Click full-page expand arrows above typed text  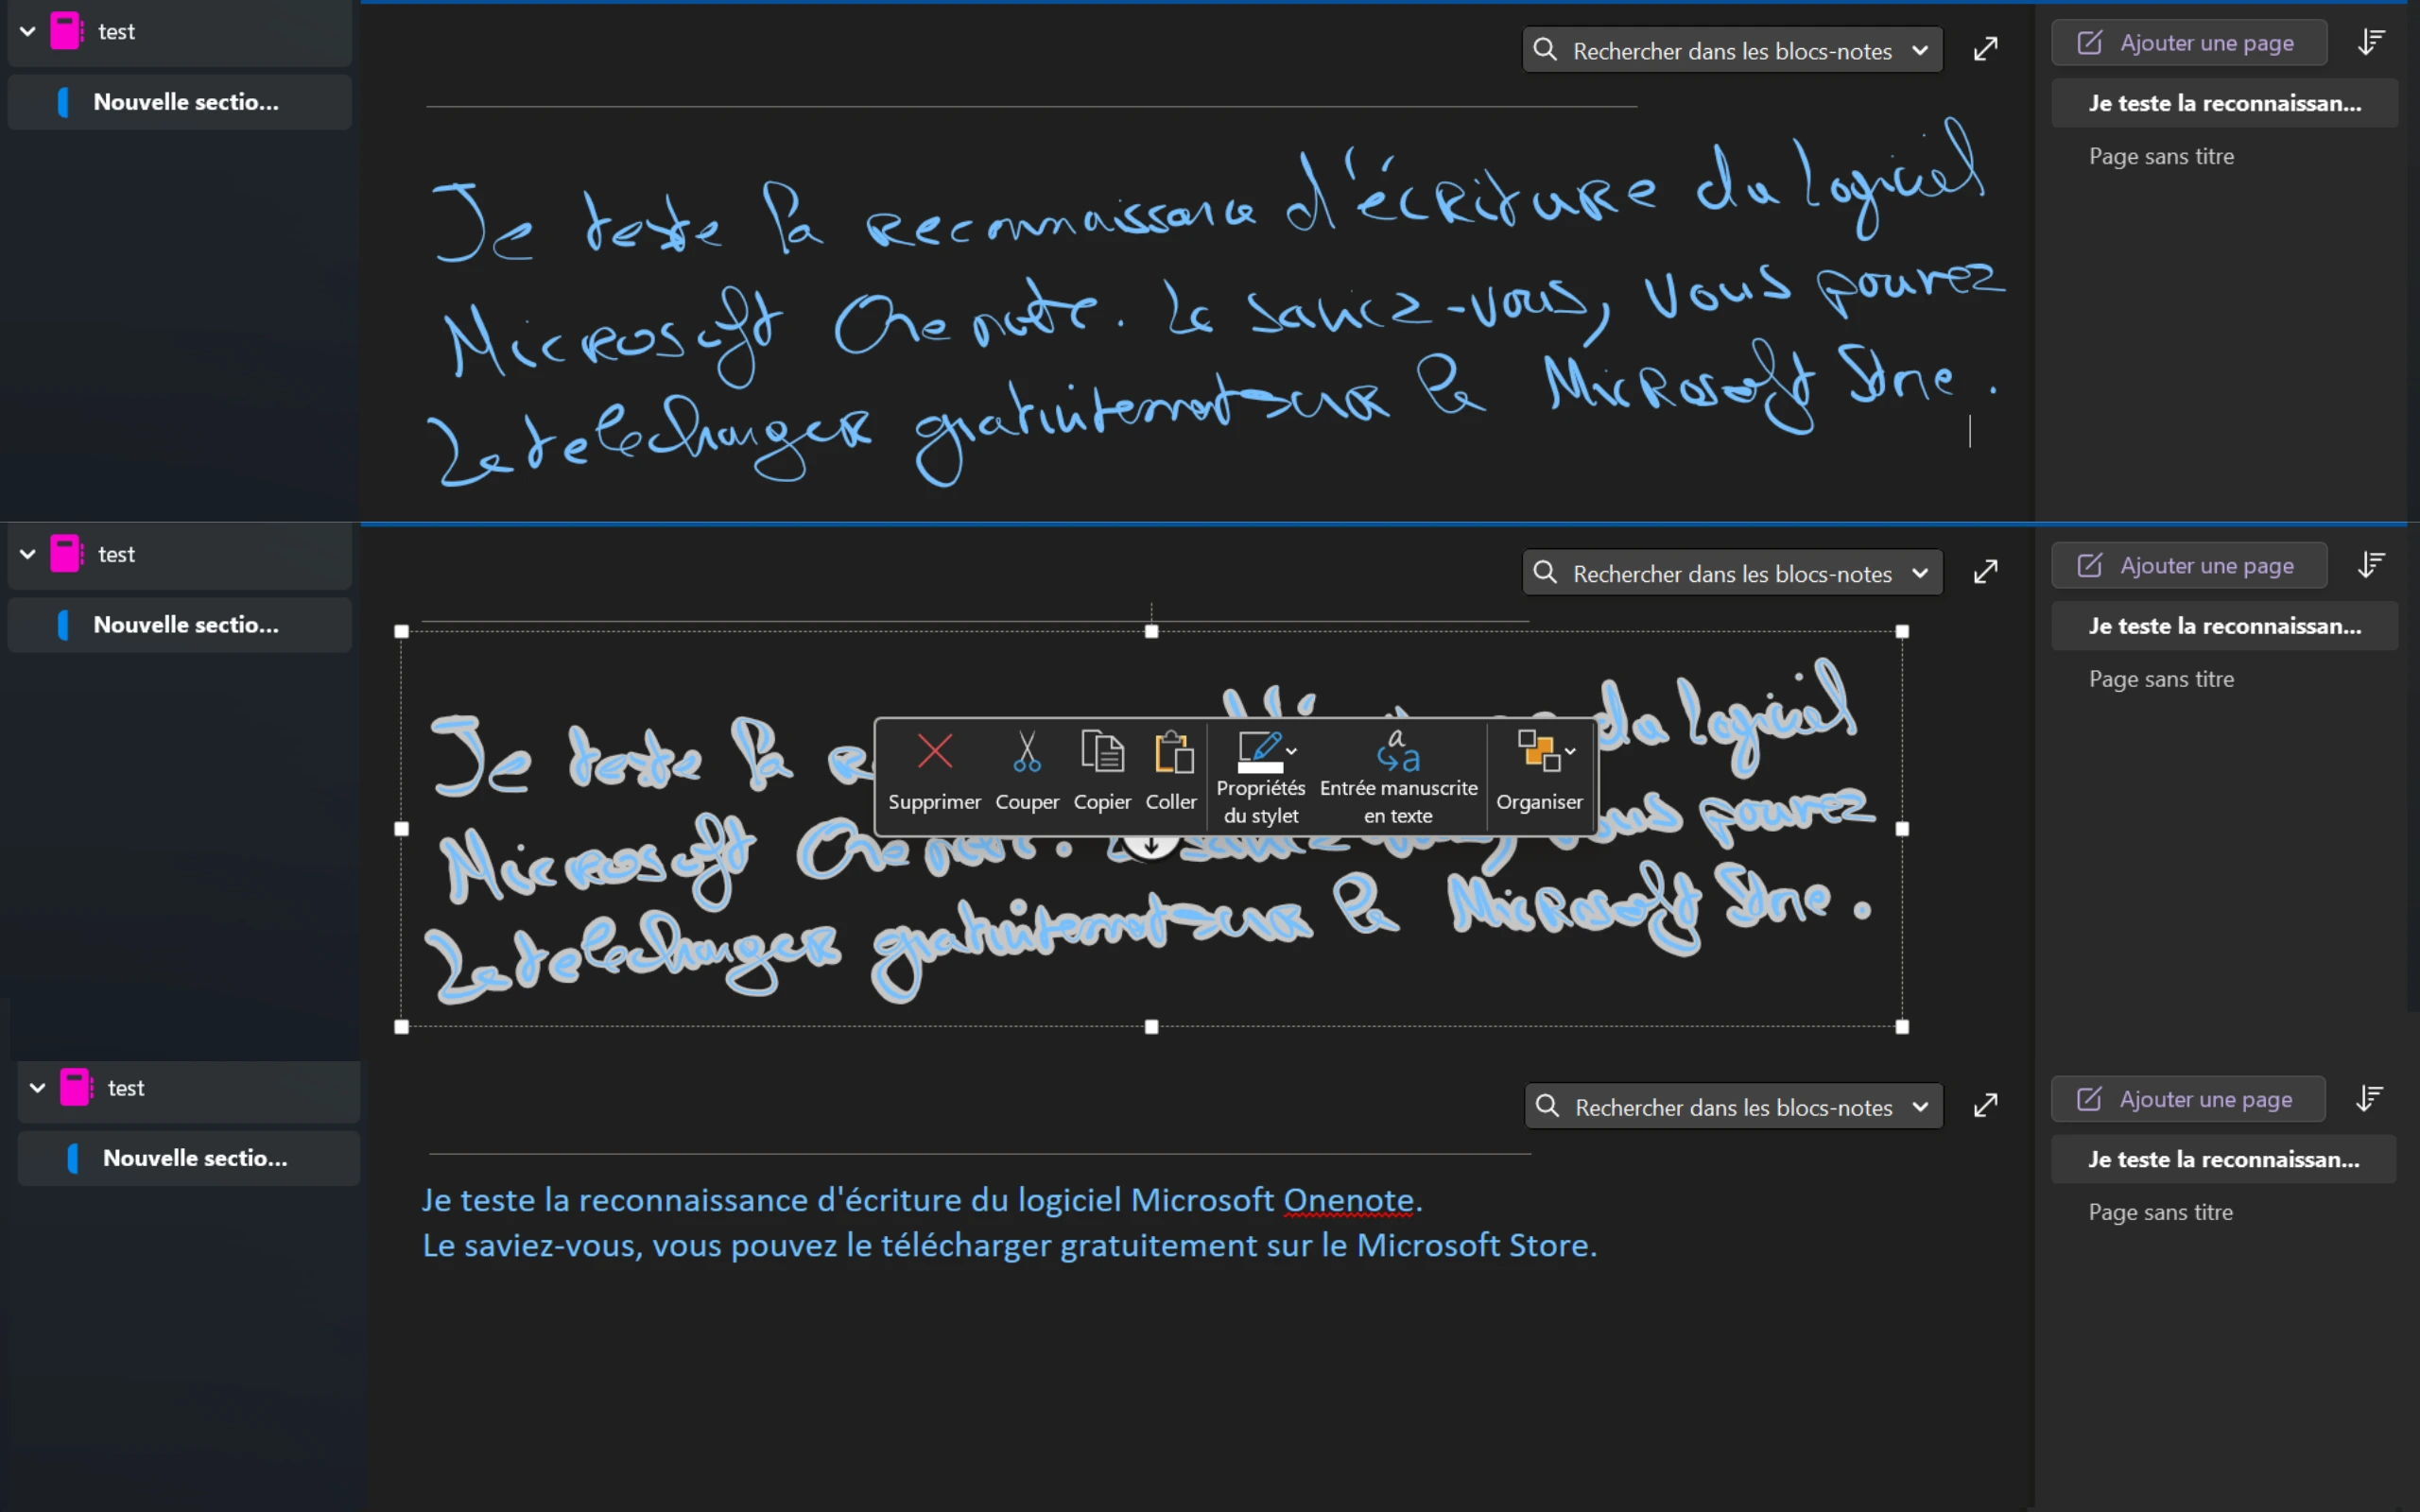point(1985,1105)
